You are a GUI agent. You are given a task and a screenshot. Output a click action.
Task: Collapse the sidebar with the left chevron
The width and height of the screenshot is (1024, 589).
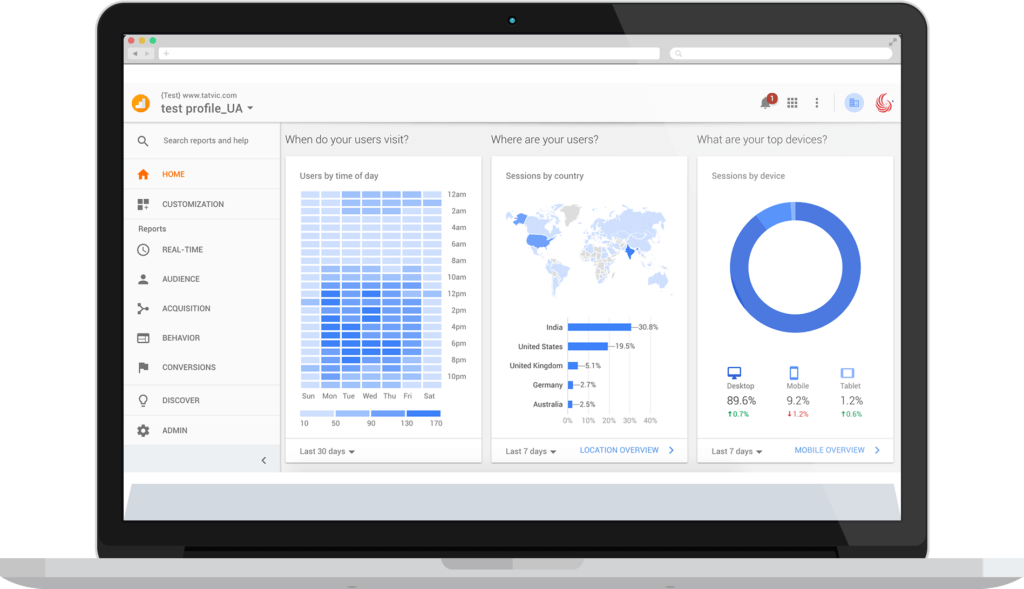point(264,460)
